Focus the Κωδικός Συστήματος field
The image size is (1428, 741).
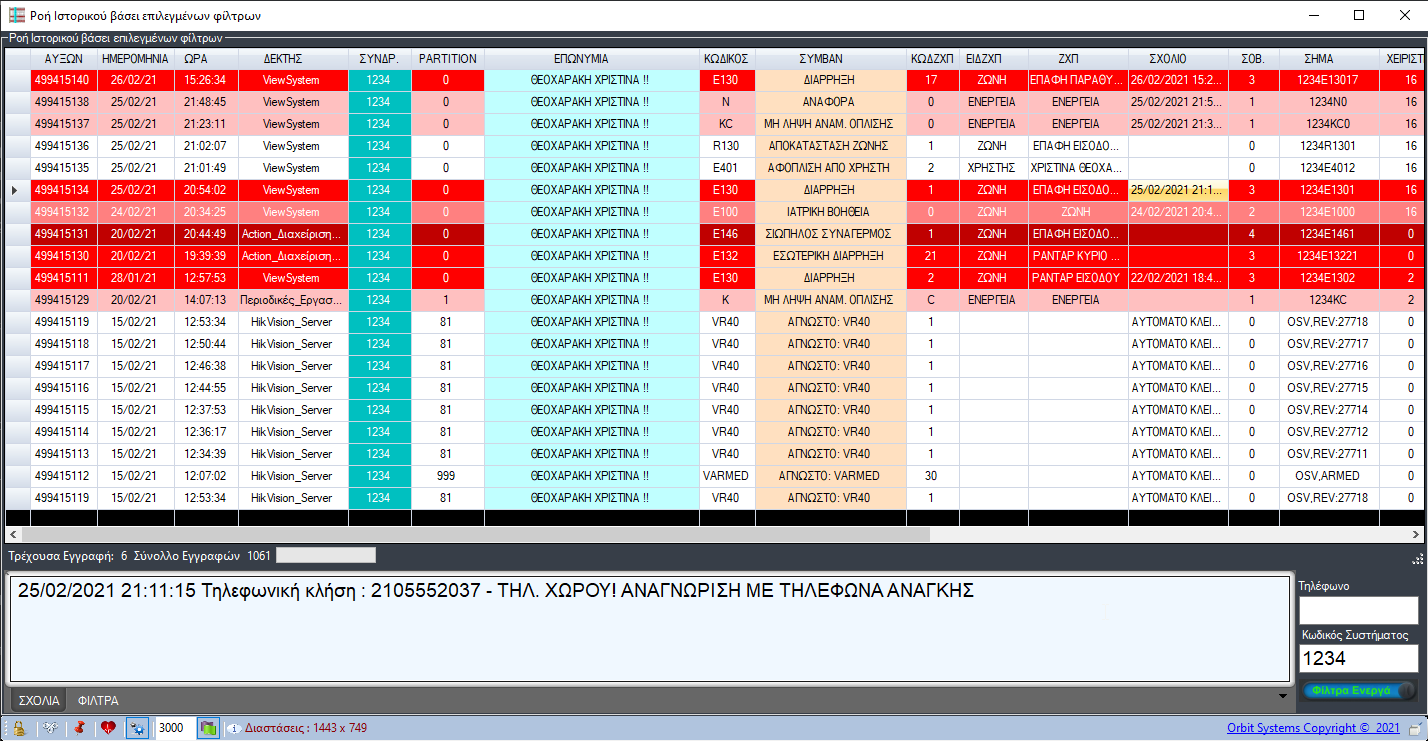1358,659
